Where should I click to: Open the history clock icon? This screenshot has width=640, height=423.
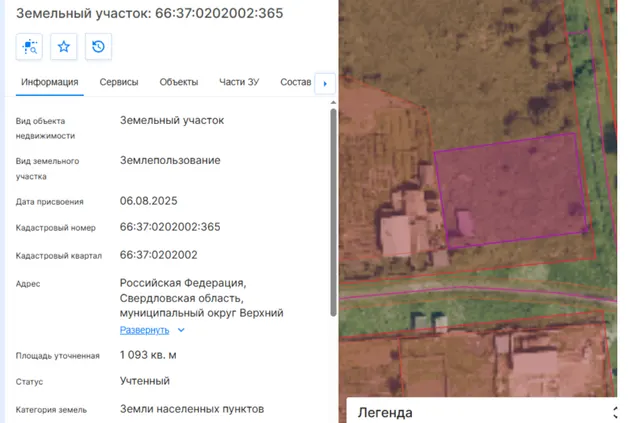98,47
